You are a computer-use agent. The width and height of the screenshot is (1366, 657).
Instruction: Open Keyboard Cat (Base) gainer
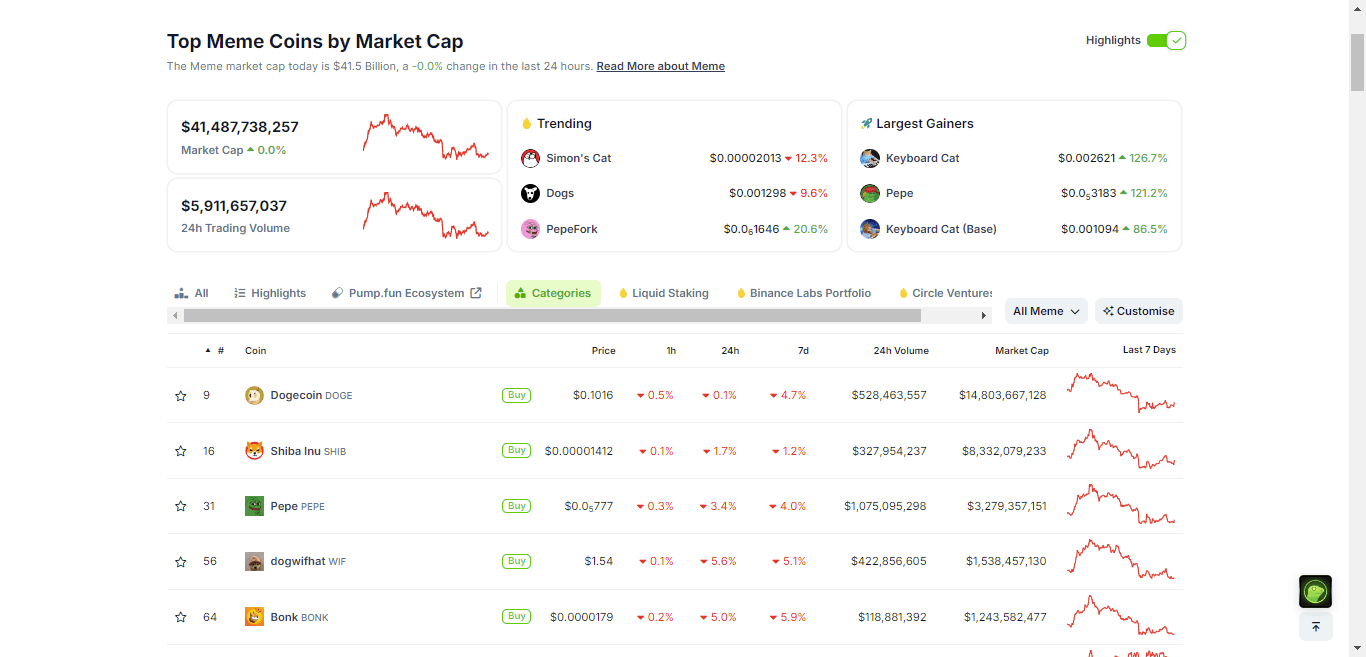(x=941, y=229)
